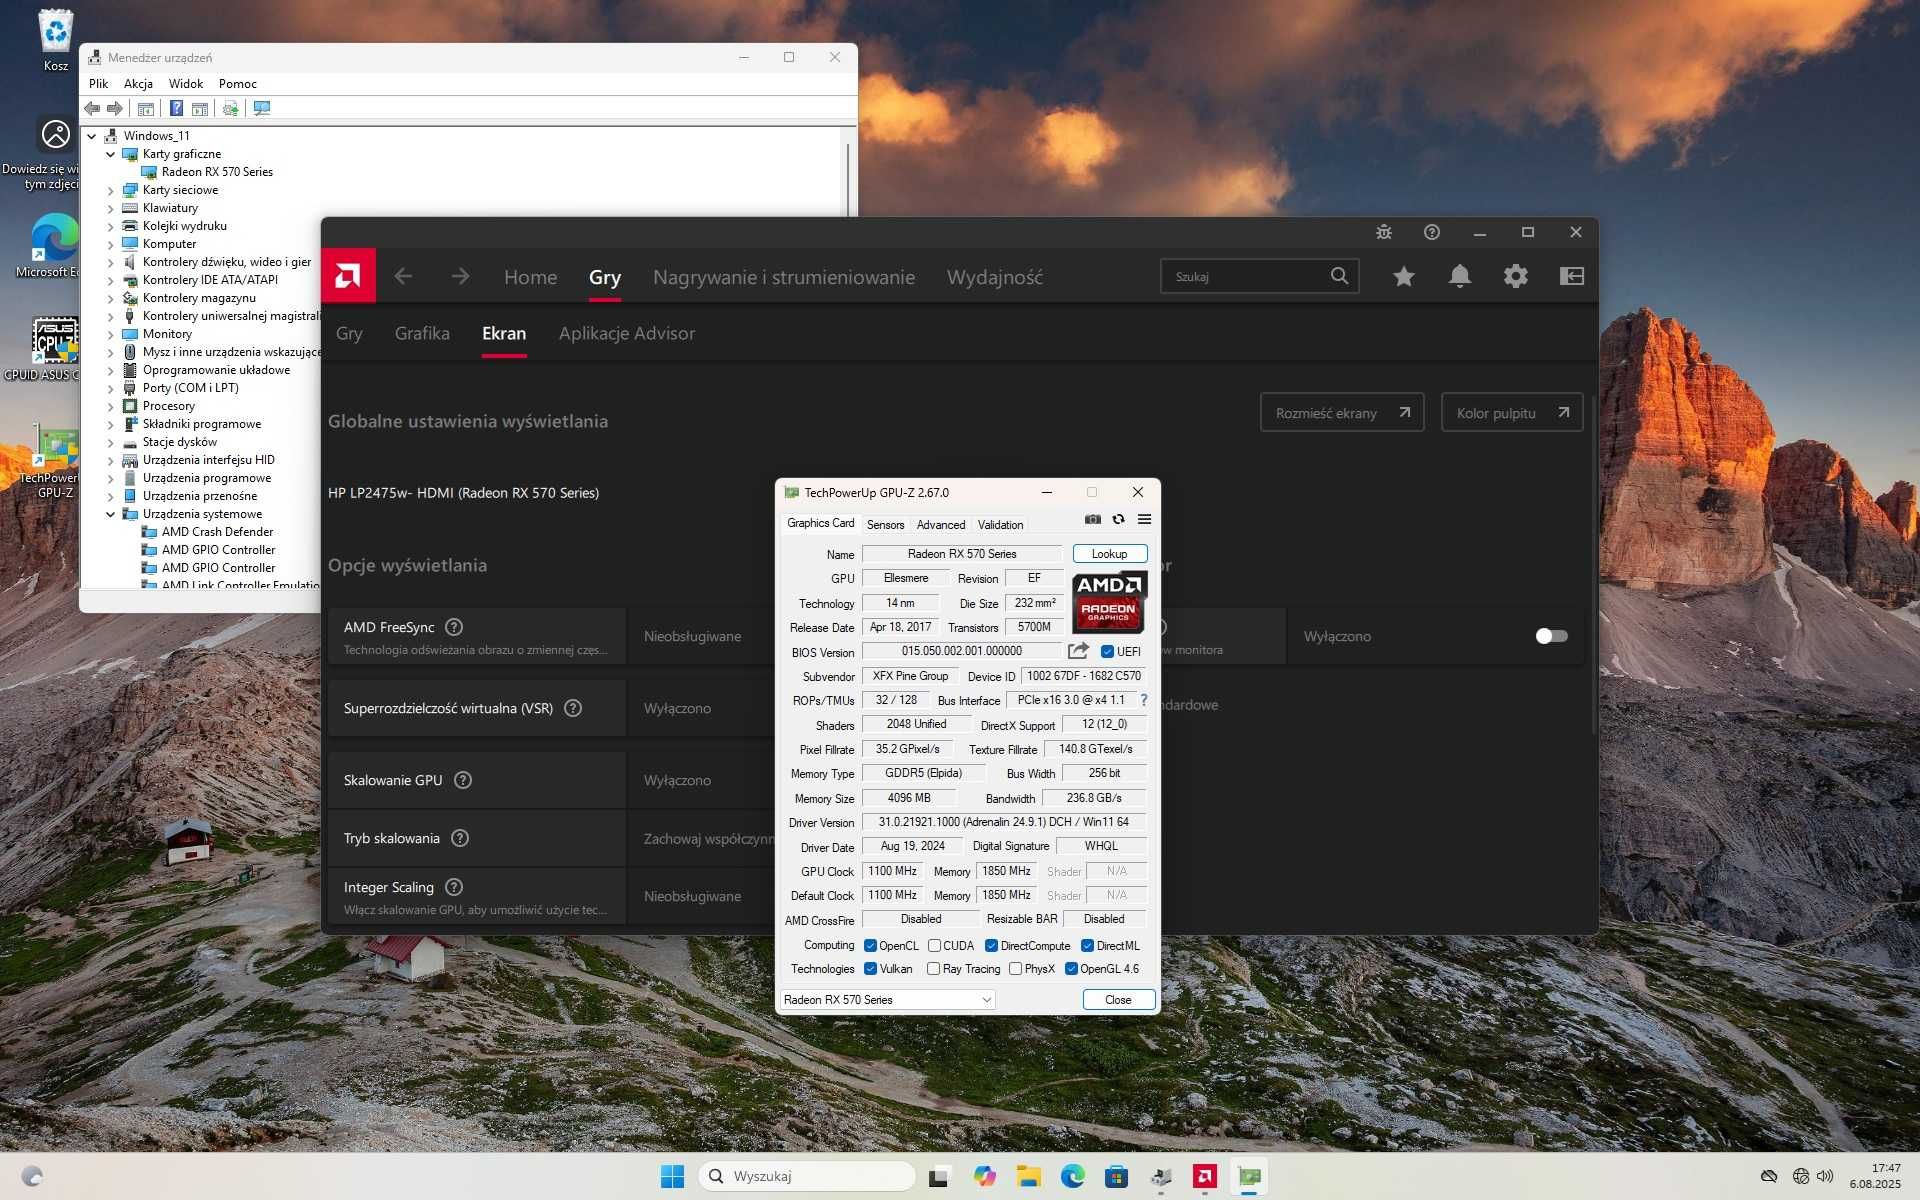The image size is (1920, 1200).
Task: Expand the Stacje dysków node
Action: [x=110, y=442]
